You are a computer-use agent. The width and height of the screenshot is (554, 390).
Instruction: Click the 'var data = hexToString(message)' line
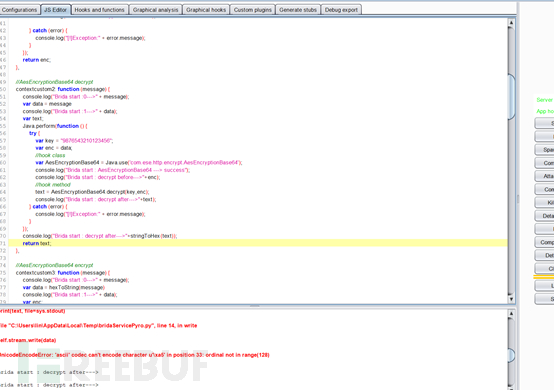coord(64,288)
